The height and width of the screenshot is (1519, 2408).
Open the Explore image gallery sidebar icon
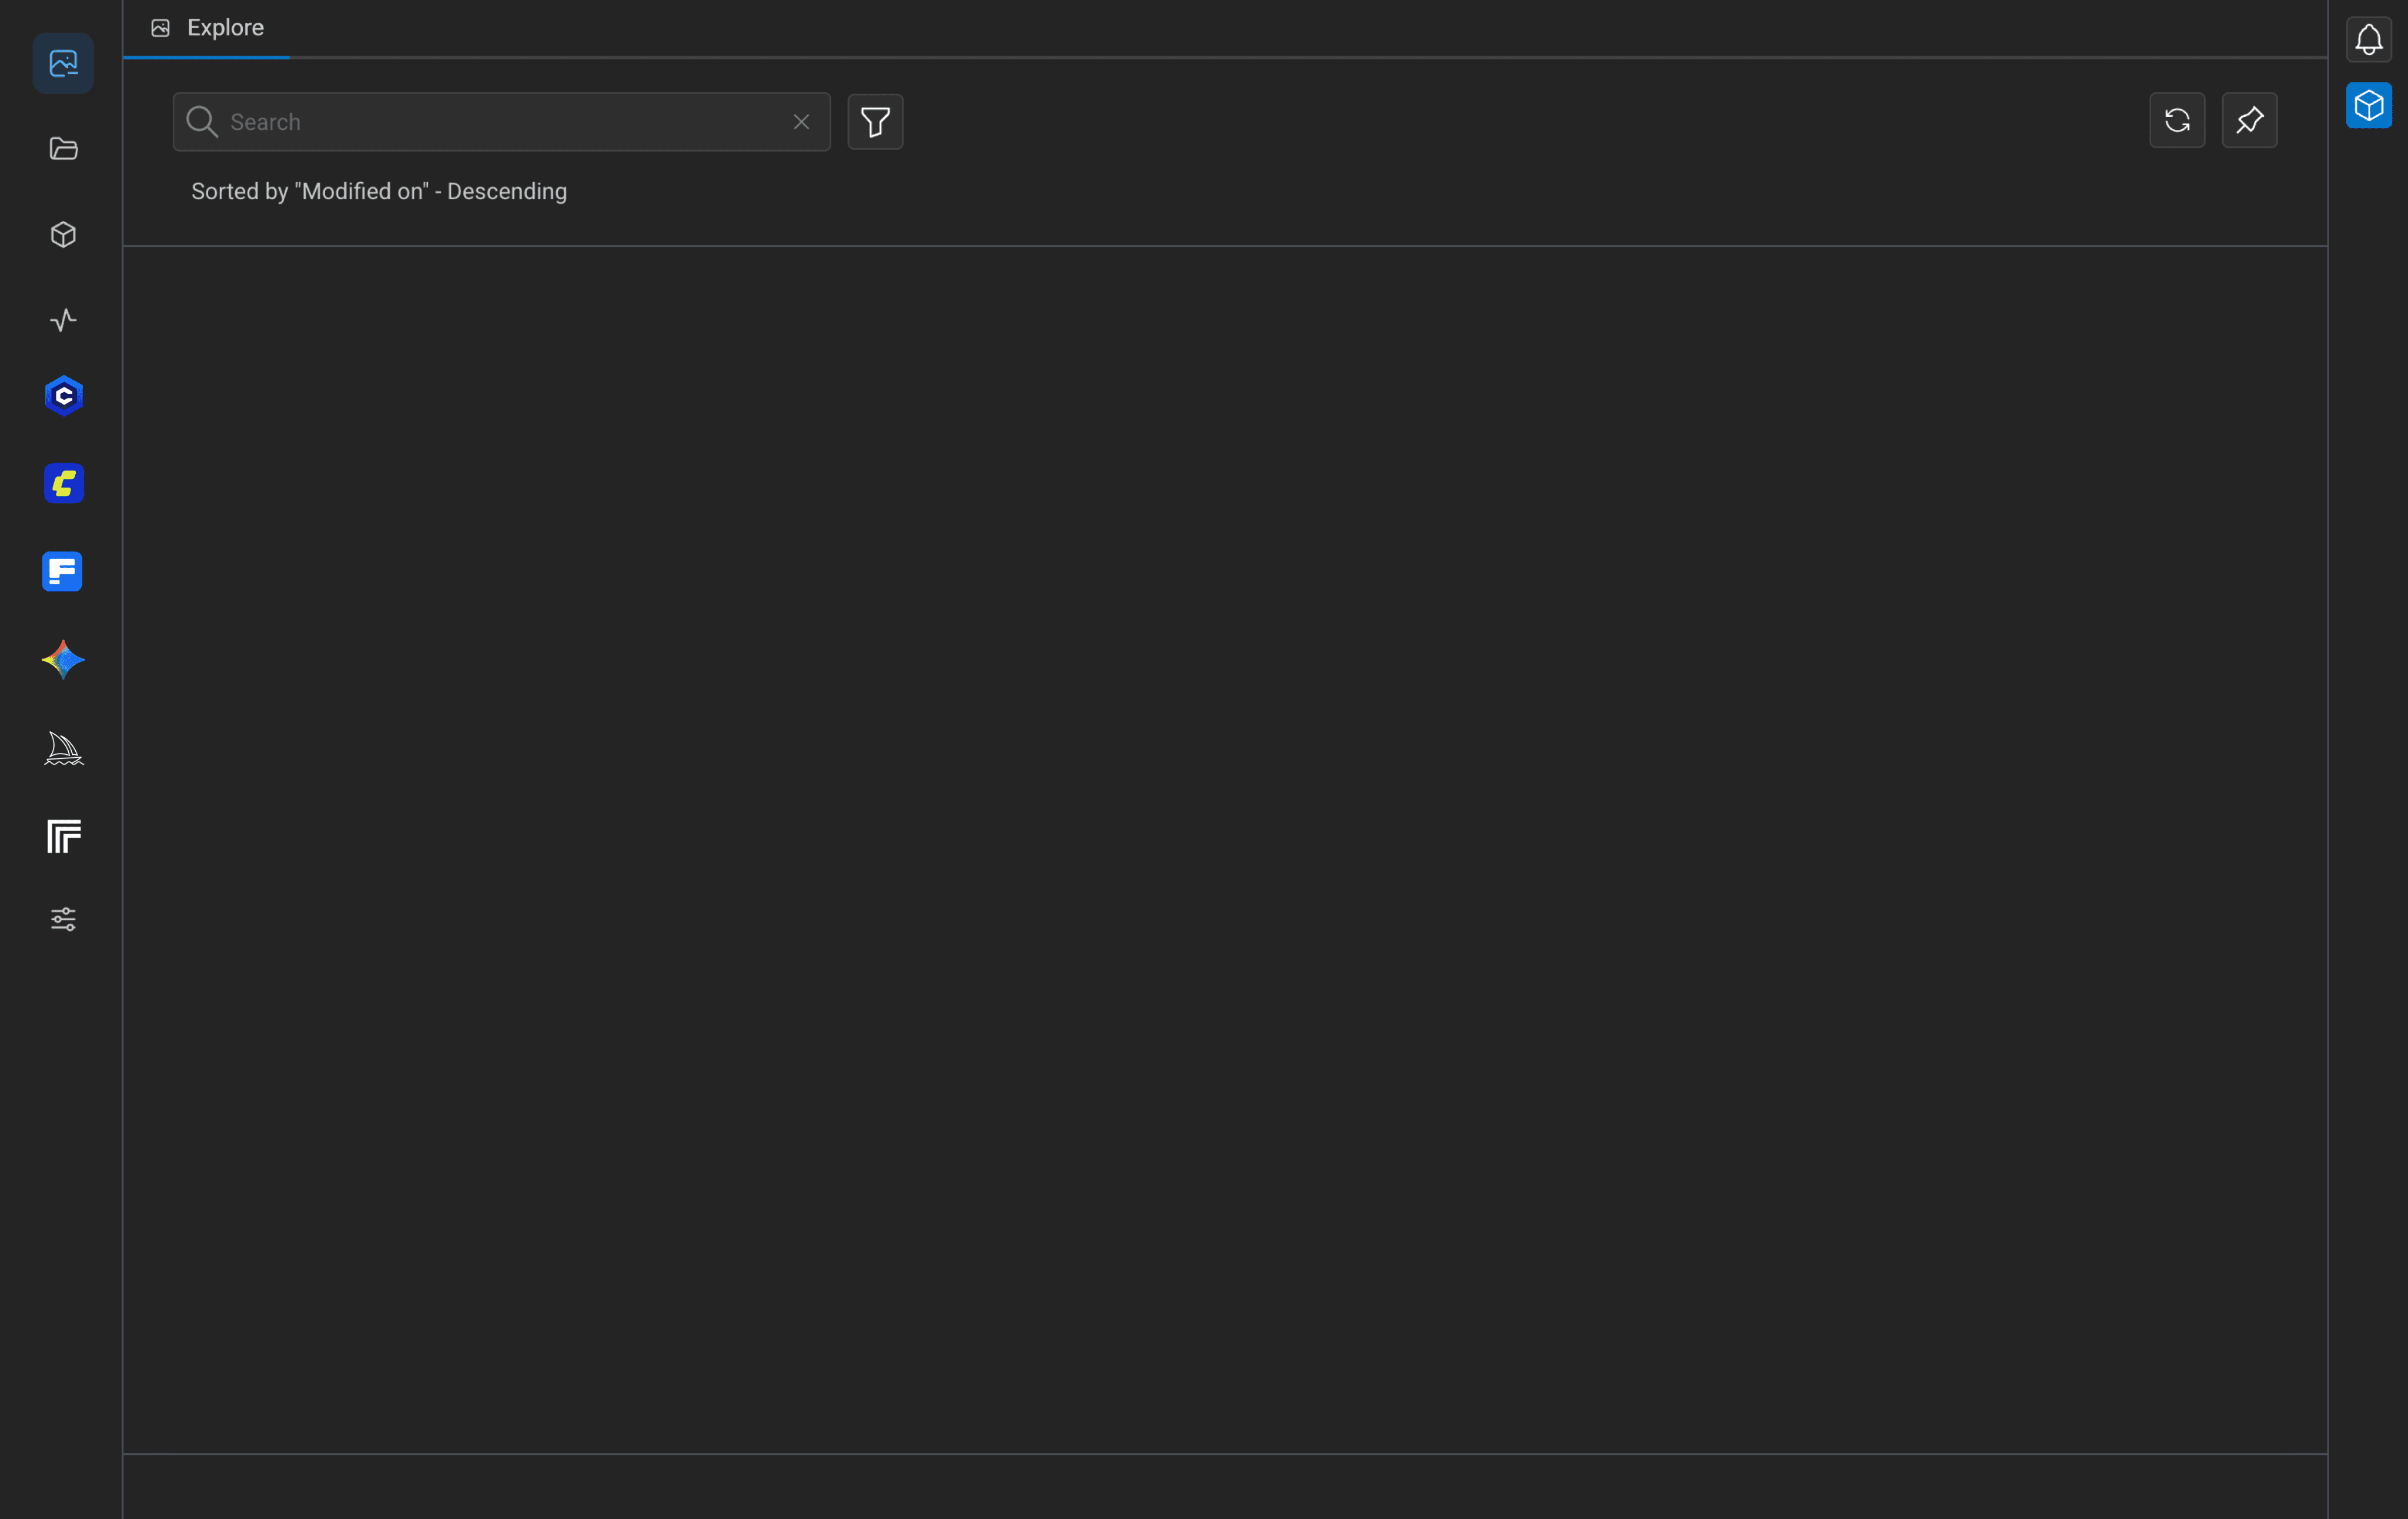click(x=63, y=63)
